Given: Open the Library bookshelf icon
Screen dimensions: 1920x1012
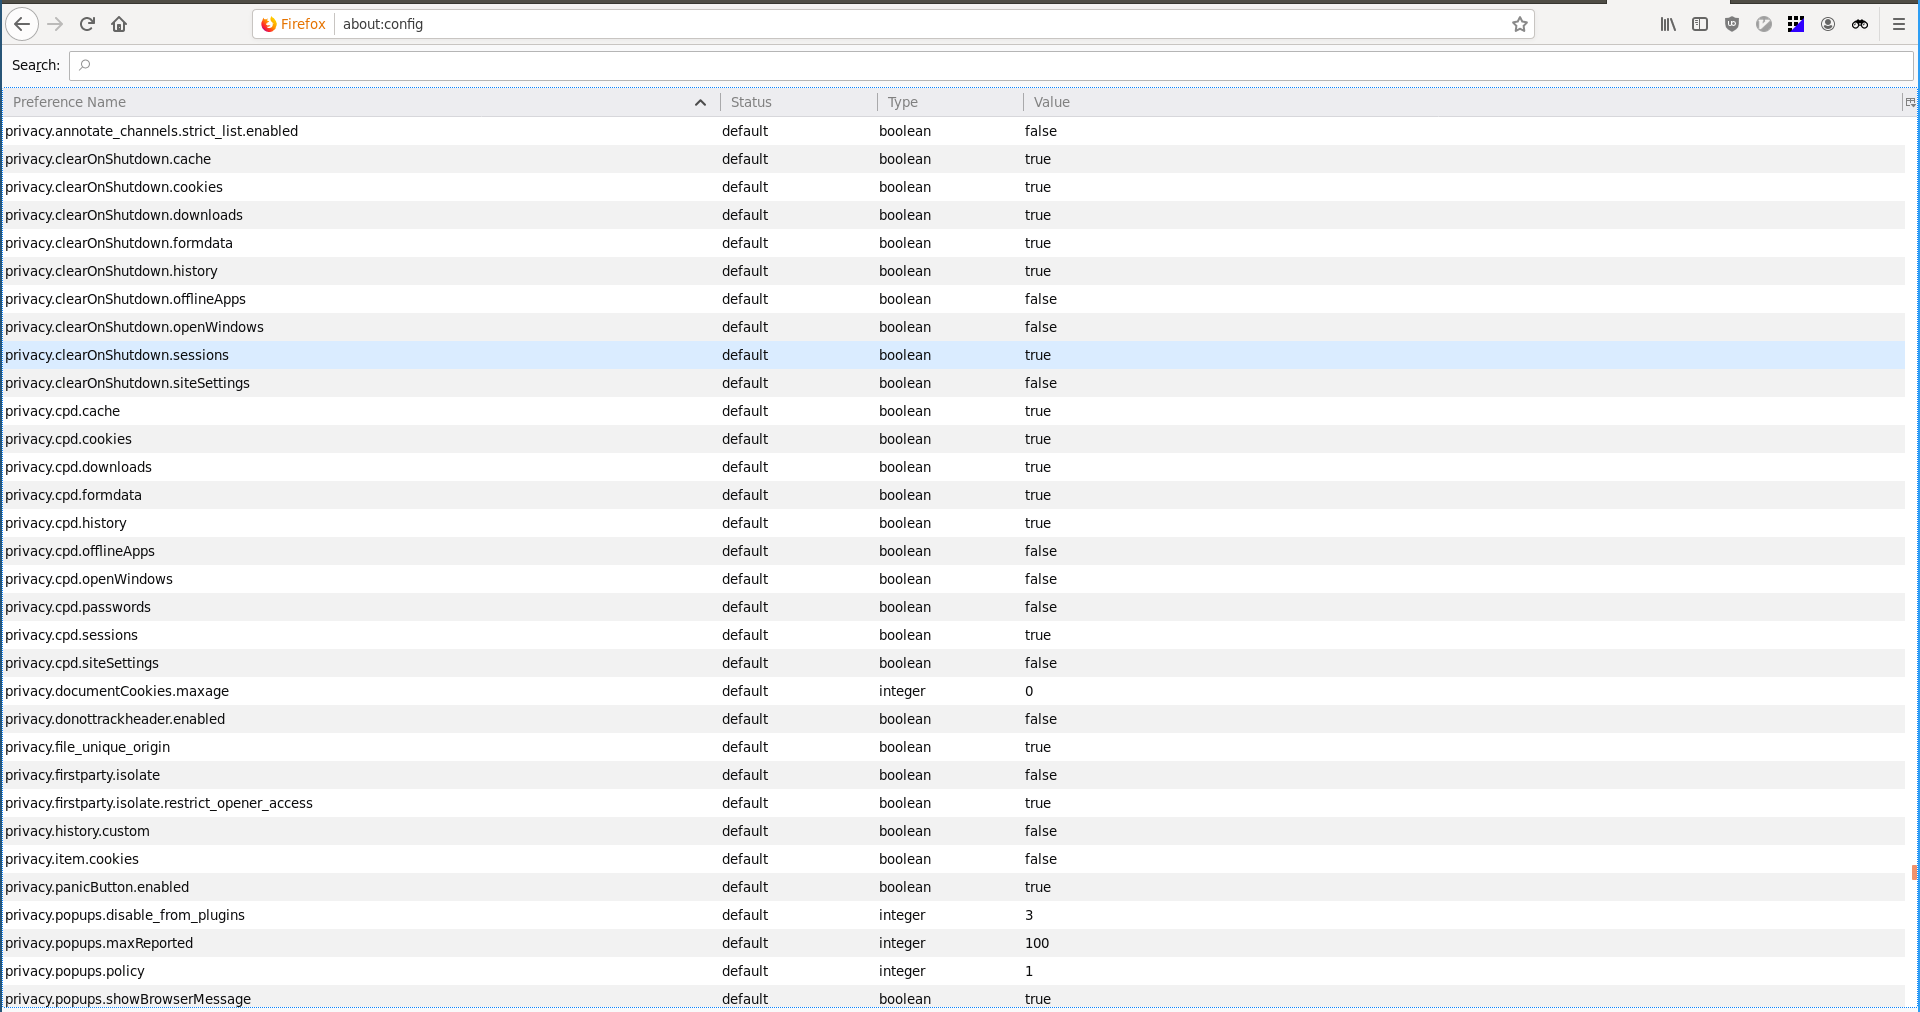Looking at the screenshot, I should click(1668, 24).
